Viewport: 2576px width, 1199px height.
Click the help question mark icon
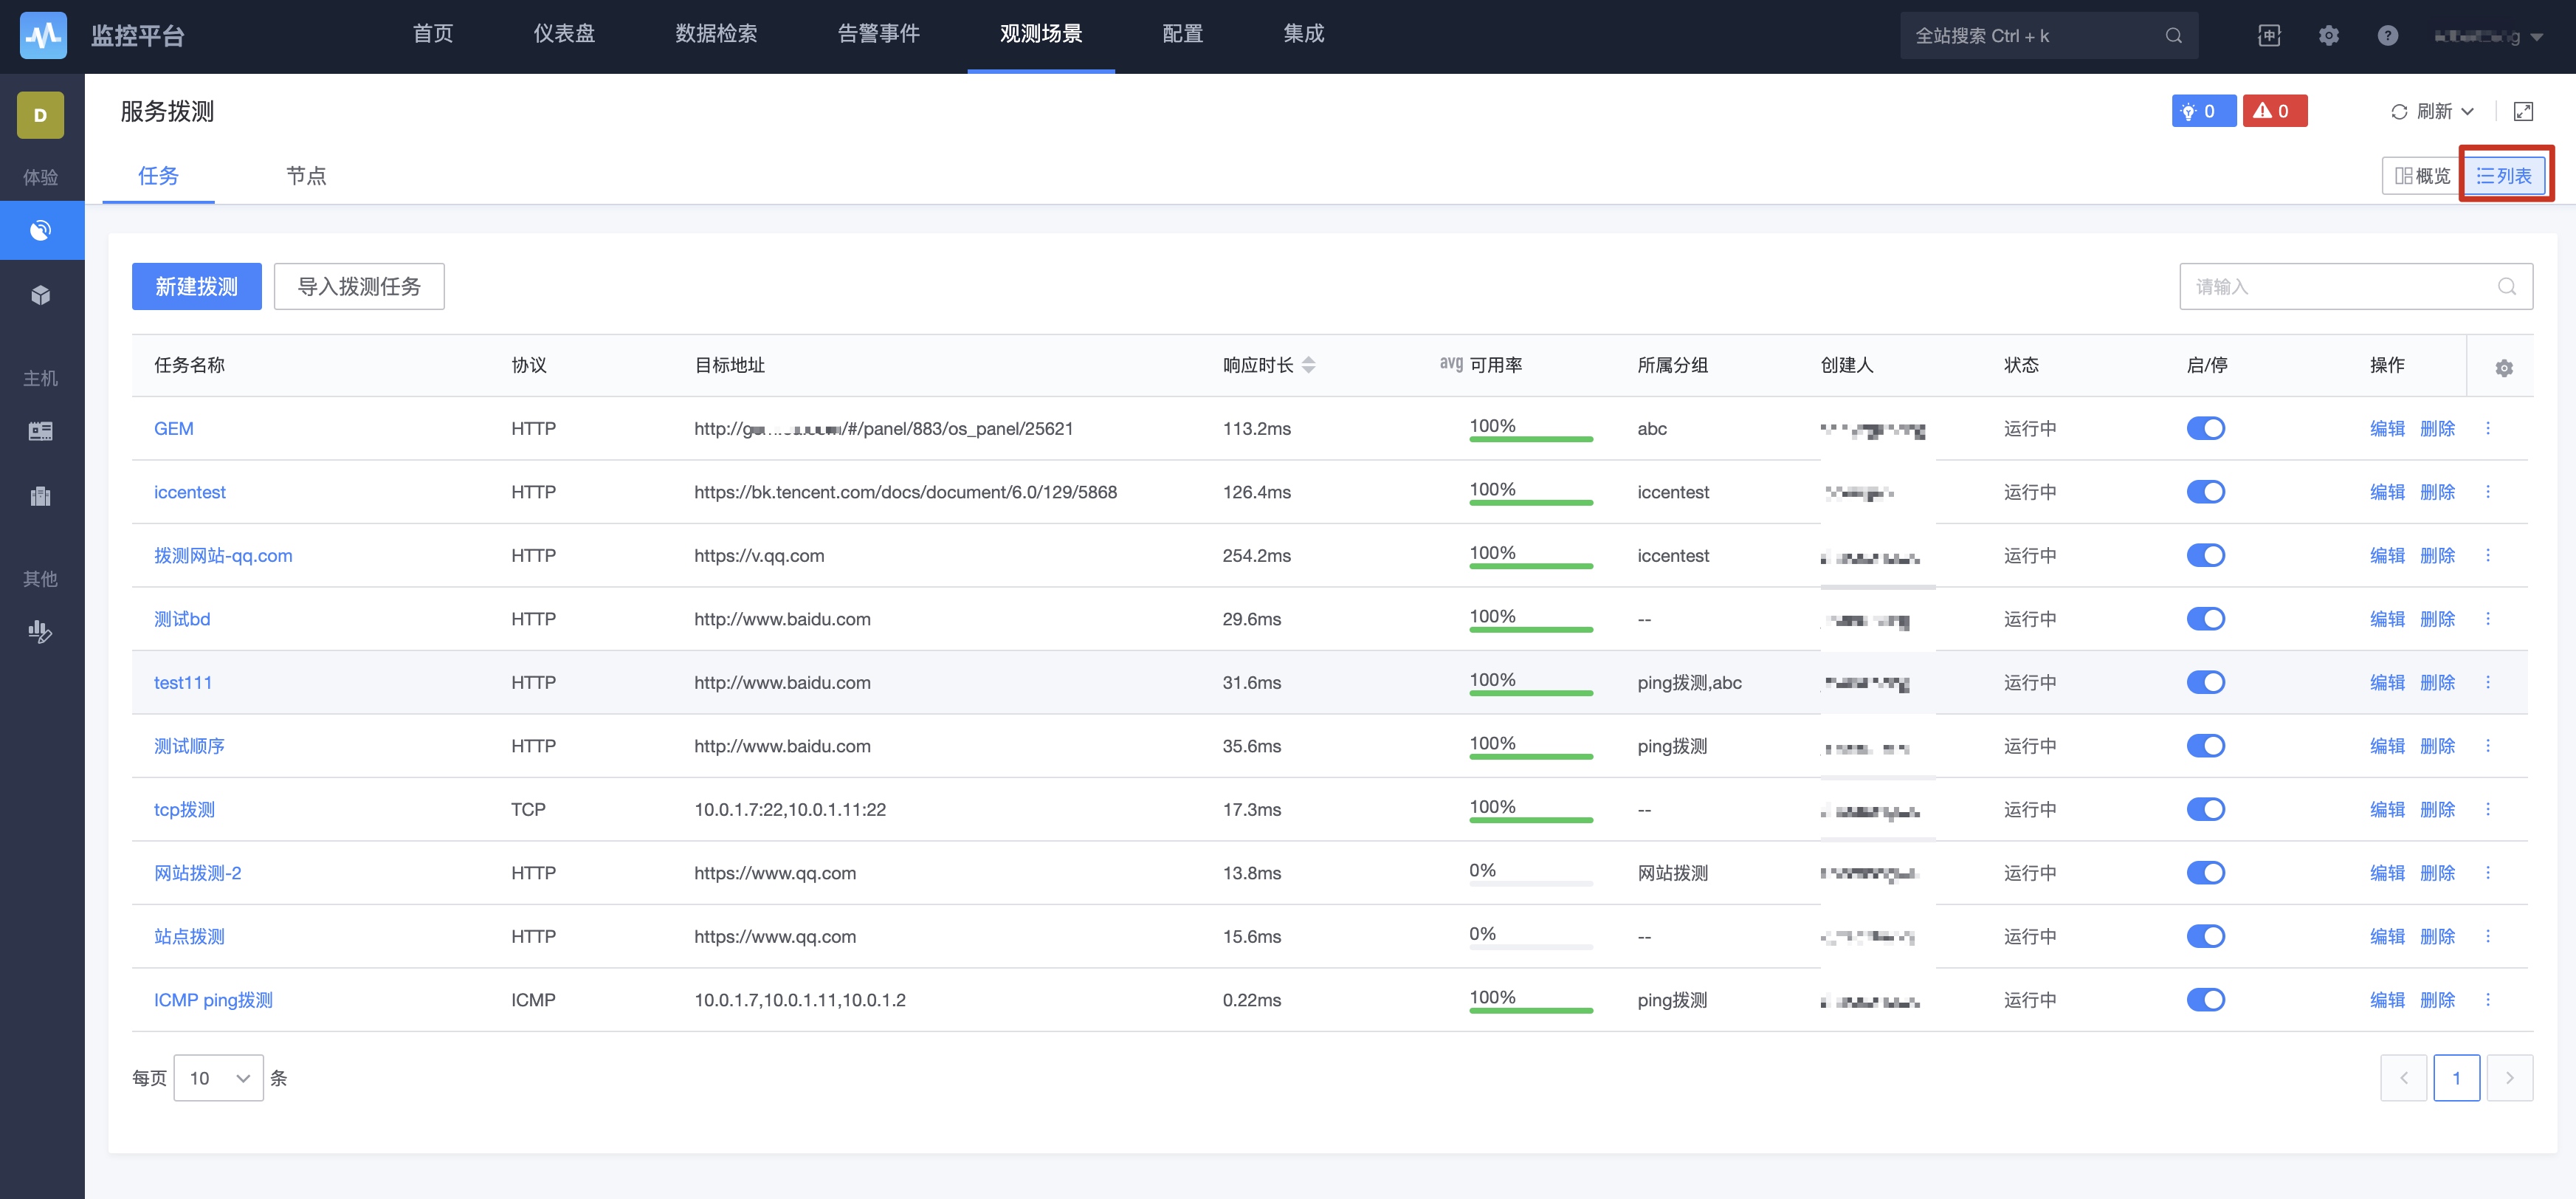pyautogui.click(x=2387, y=35)
